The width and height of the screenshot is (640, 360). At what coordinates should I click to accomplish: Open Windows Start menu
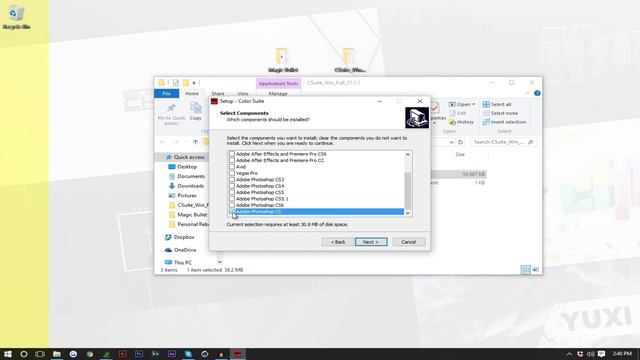click(8, 354)
